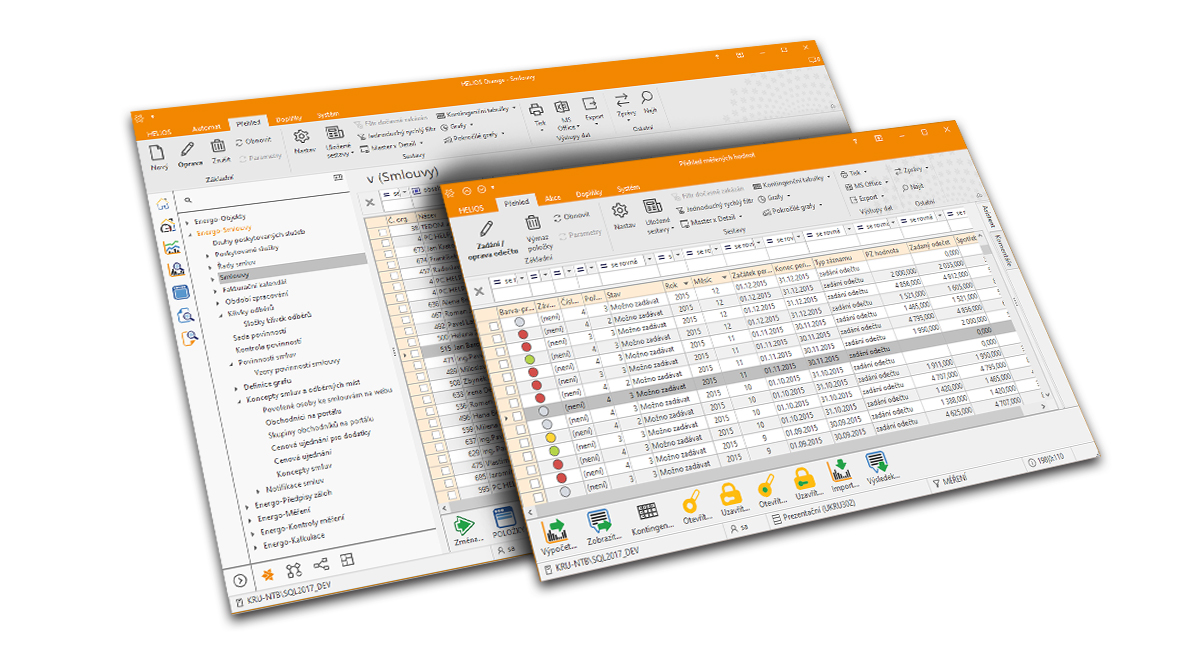Image resolution: width=1200 pixels, height=661 pixels.
Task: Click Jednoduchý rychlý filtr in Smlouvy window
Action: (397, 133)
